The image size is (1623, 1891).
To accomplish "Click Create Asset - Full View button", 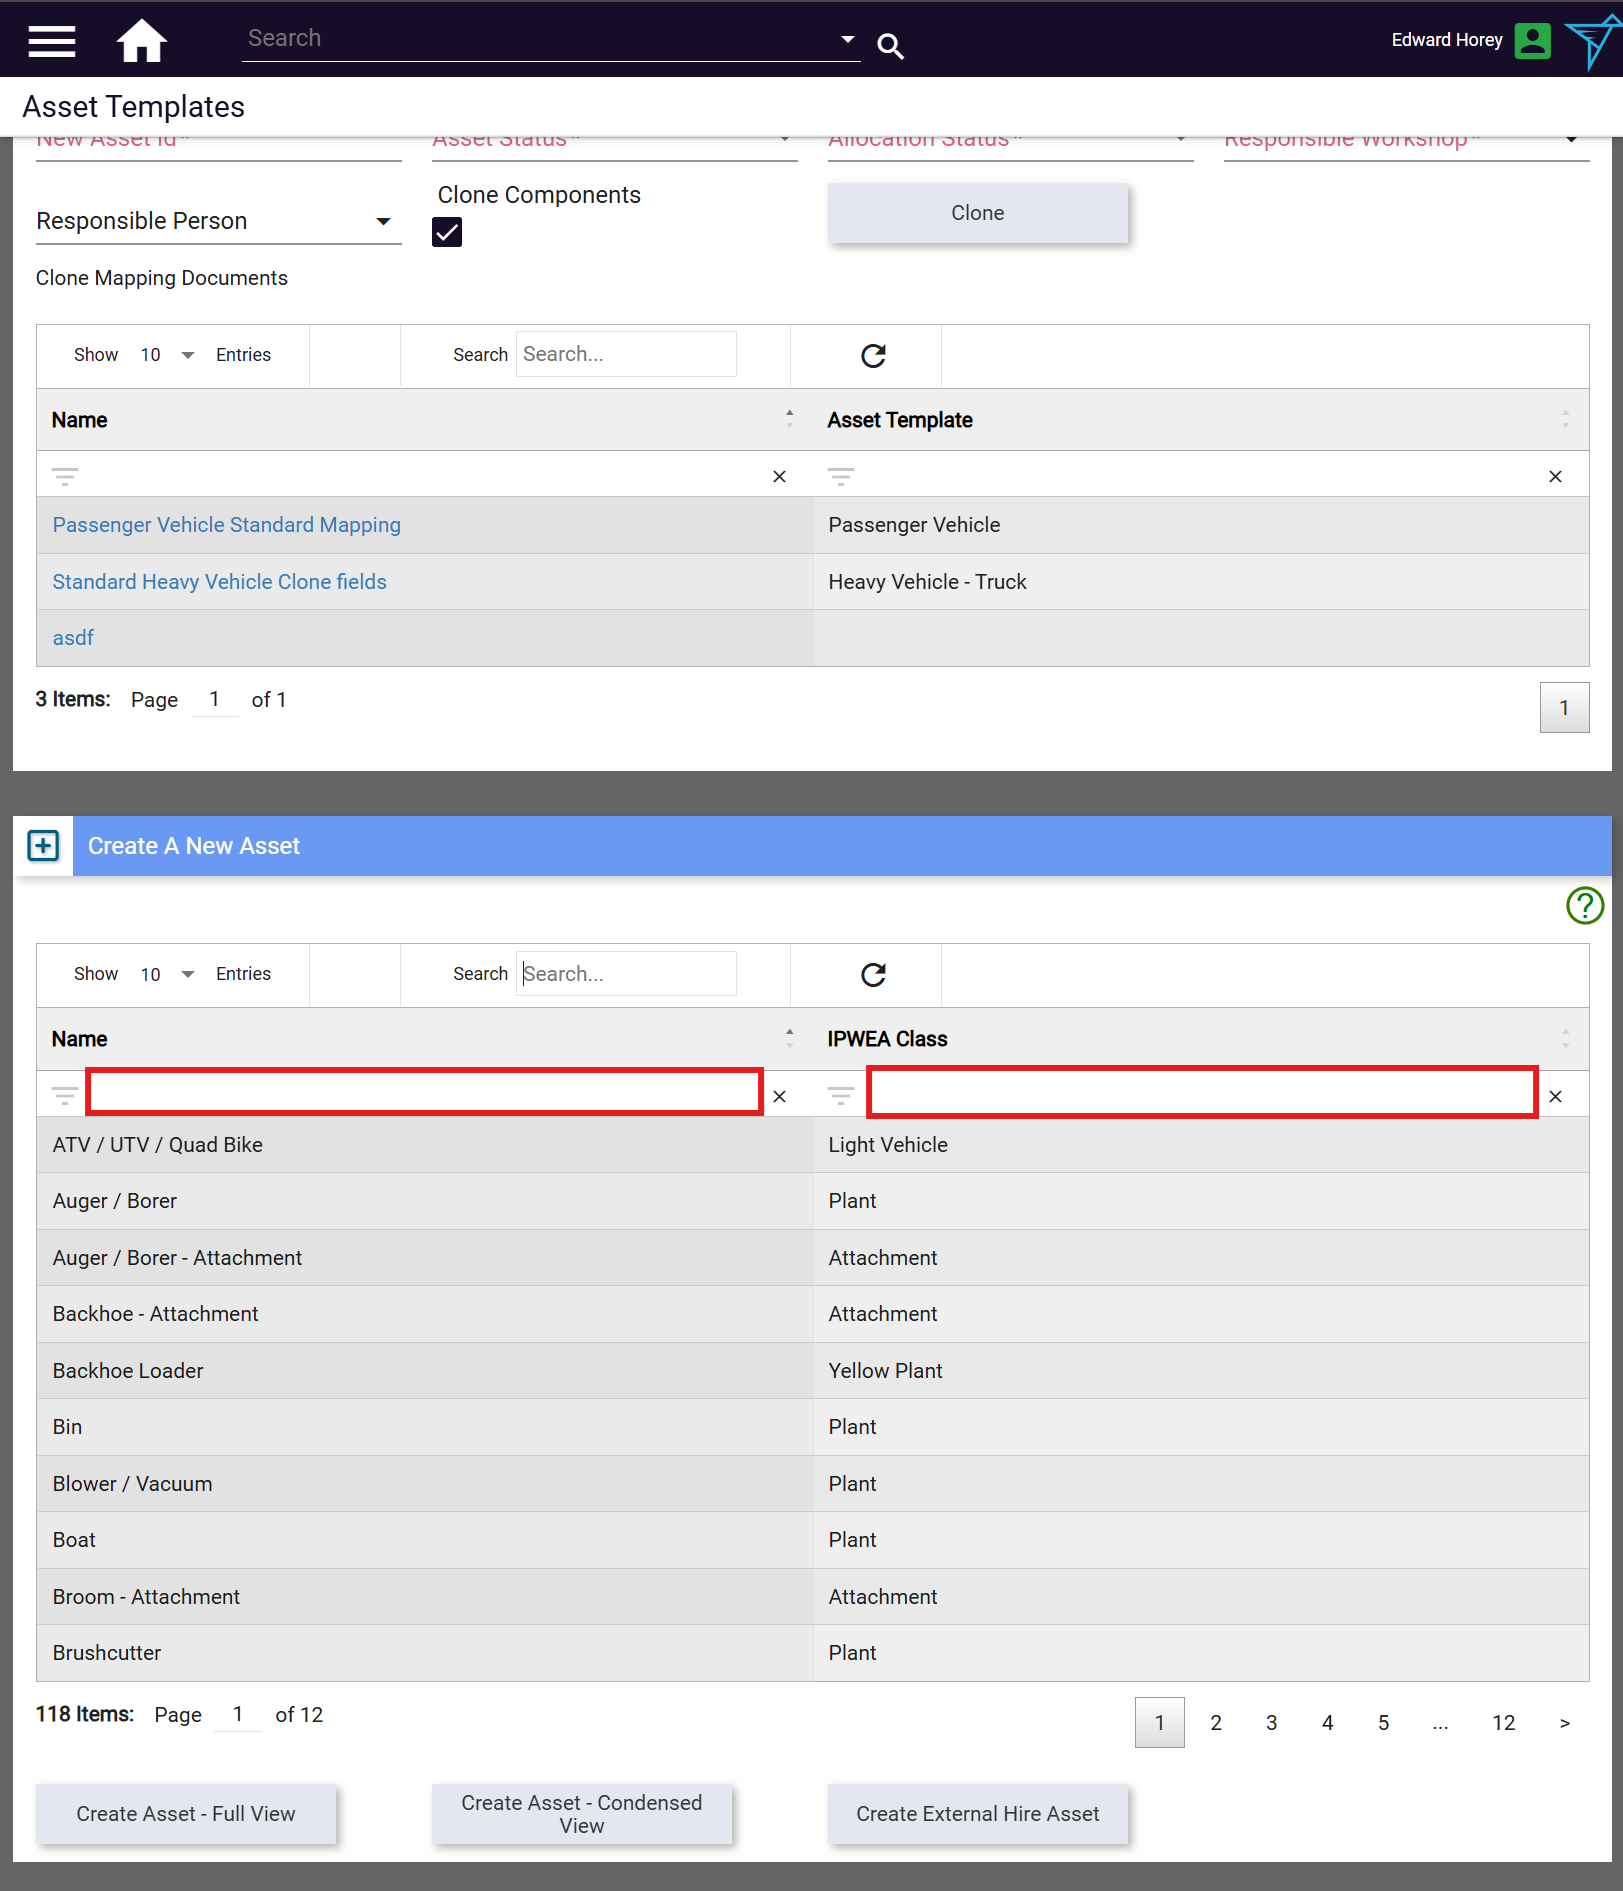I will click(x=186, y=1814).
